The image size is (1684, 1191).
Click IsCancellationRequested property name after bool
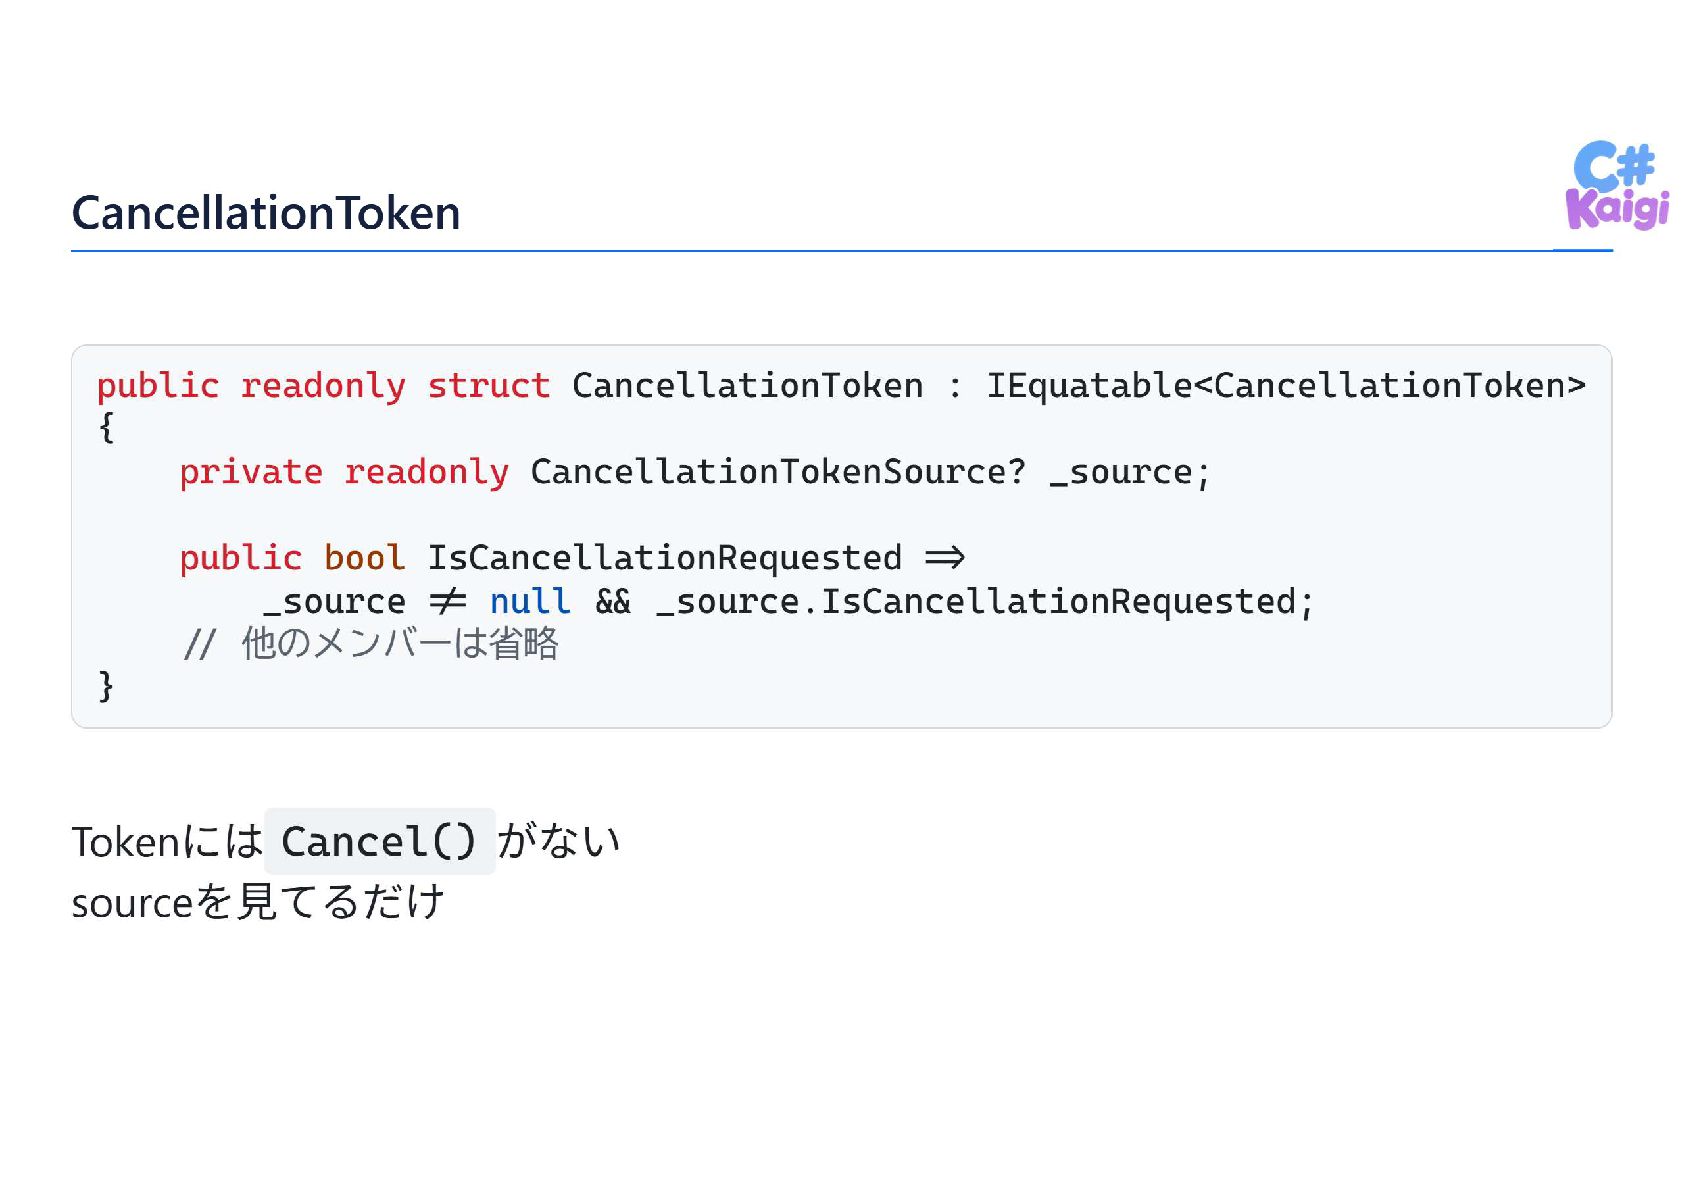665,558
